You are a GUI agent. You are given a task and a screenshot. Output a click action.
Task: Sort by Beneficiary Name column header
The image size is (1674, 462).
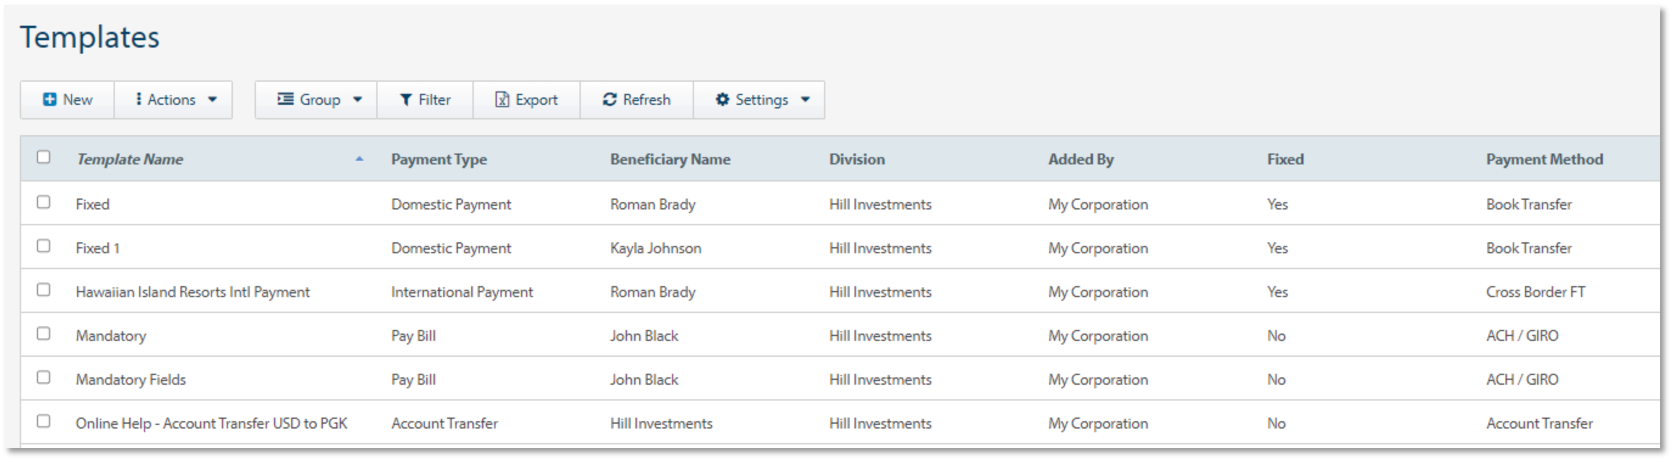670,160
